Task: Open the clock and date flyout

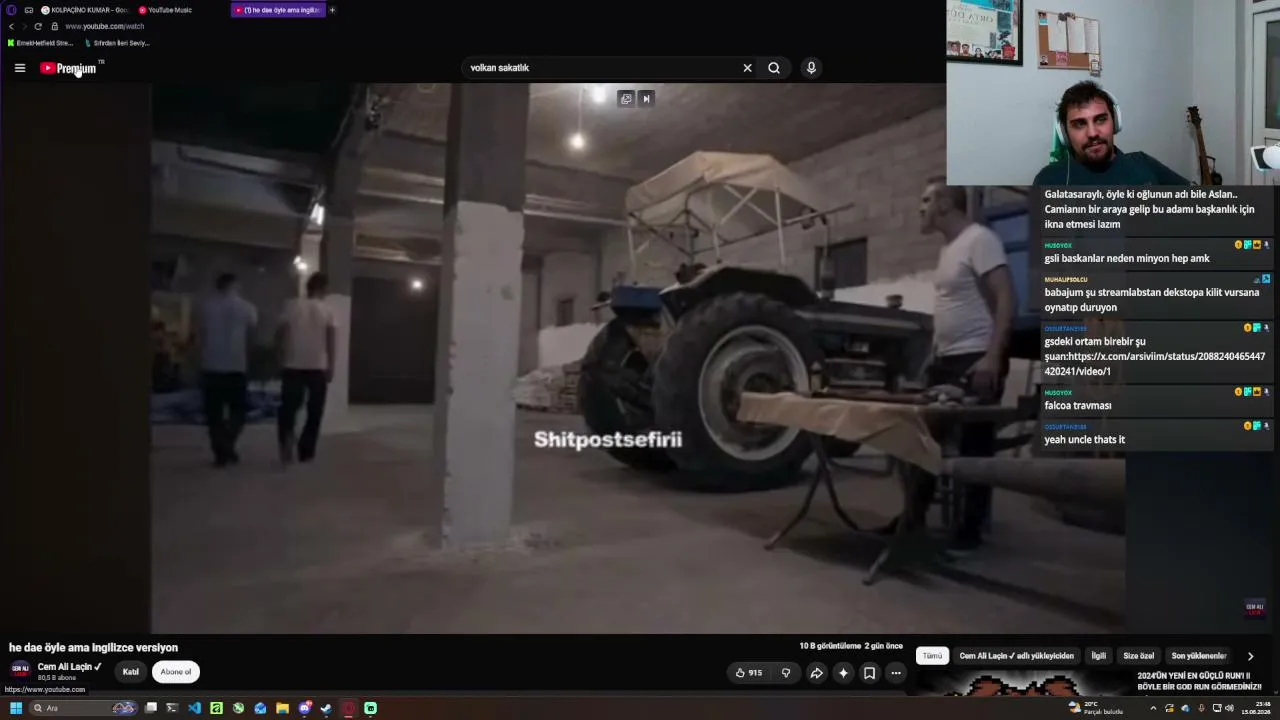Action: [1255, 708]
